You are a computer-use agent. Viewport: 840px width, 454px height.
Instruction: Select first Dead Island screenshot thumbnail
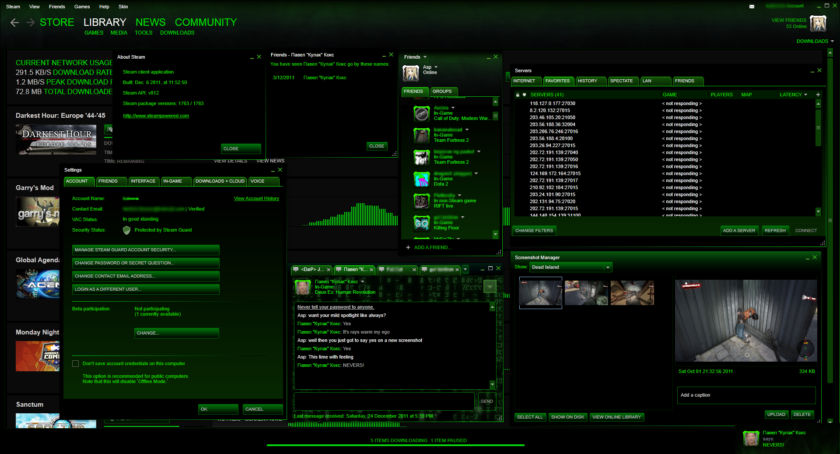point(541,293)
